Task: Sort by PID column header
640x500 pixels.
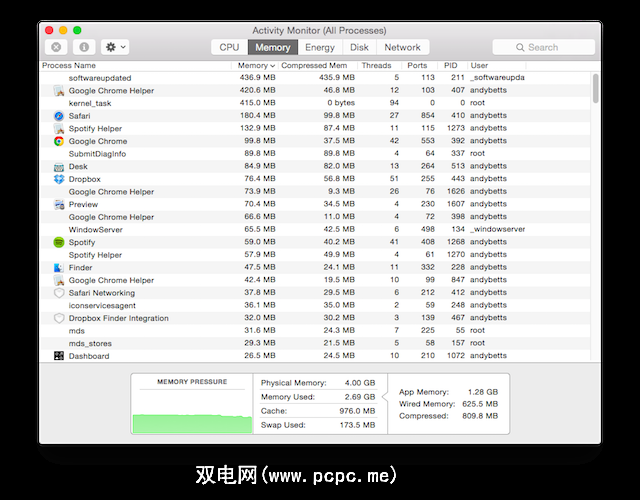Action: tap(451, 65)
